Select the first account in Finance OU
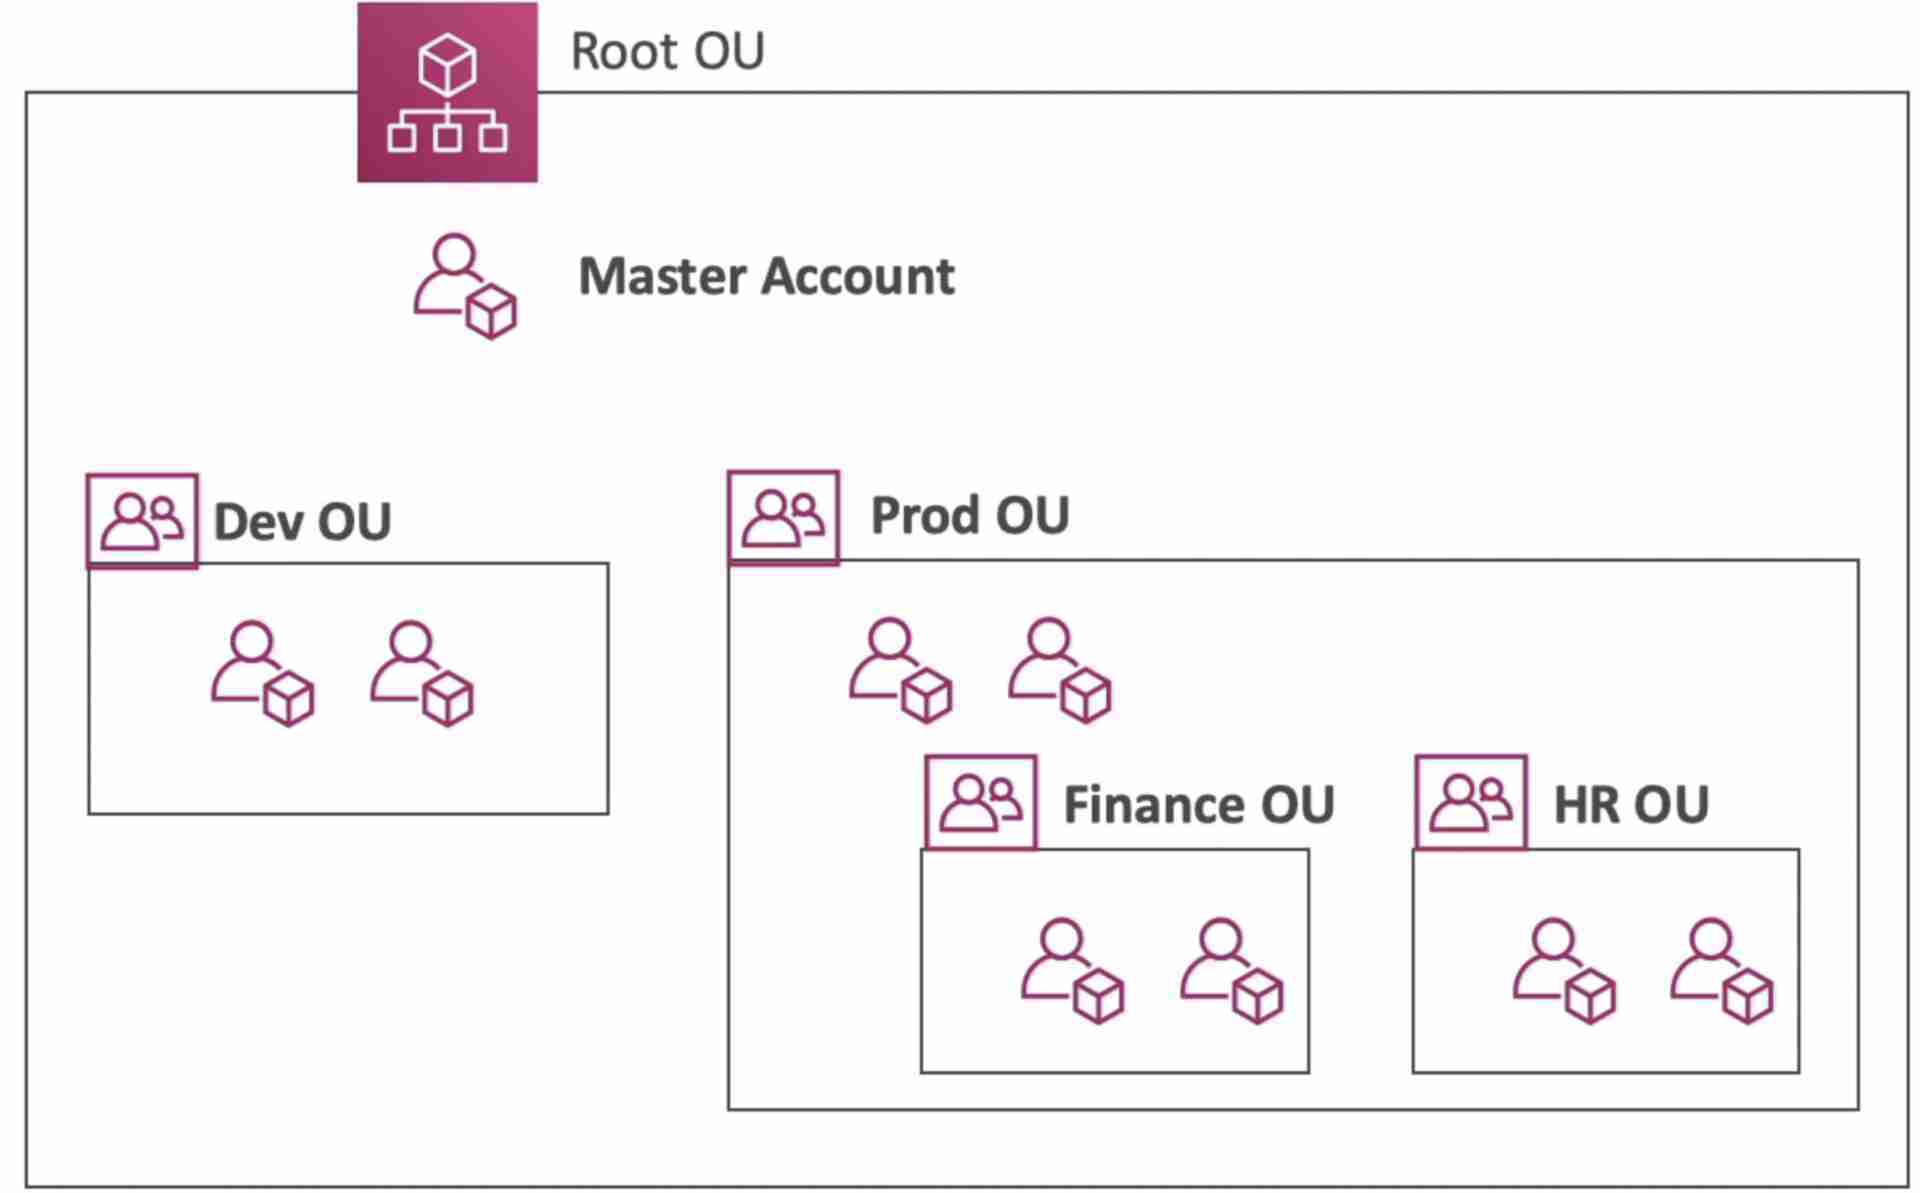Screen dimensions: 1920x1193 click(1073, 971)
